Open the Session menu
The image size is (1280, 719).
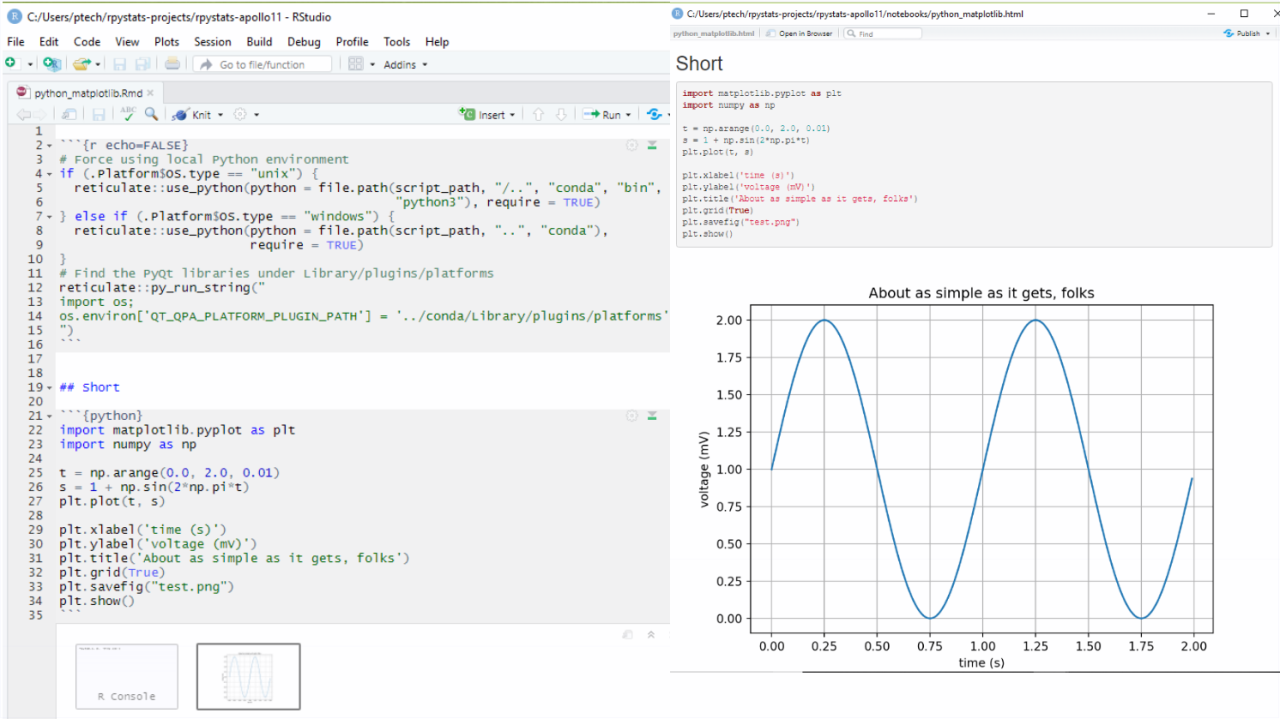(x=212, y=42)
